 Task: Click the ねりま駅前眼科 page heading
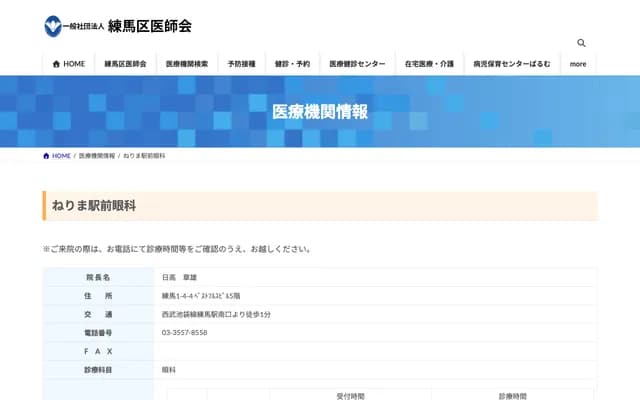click(x=94, y=206)
